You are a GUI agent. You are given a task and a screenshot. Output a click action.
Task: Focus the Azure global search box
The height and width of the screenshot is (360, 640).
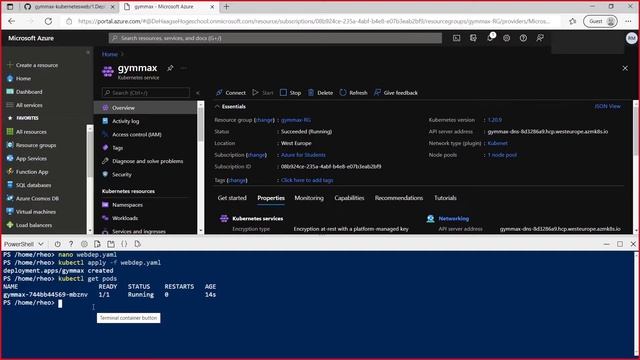coord(275,38)
